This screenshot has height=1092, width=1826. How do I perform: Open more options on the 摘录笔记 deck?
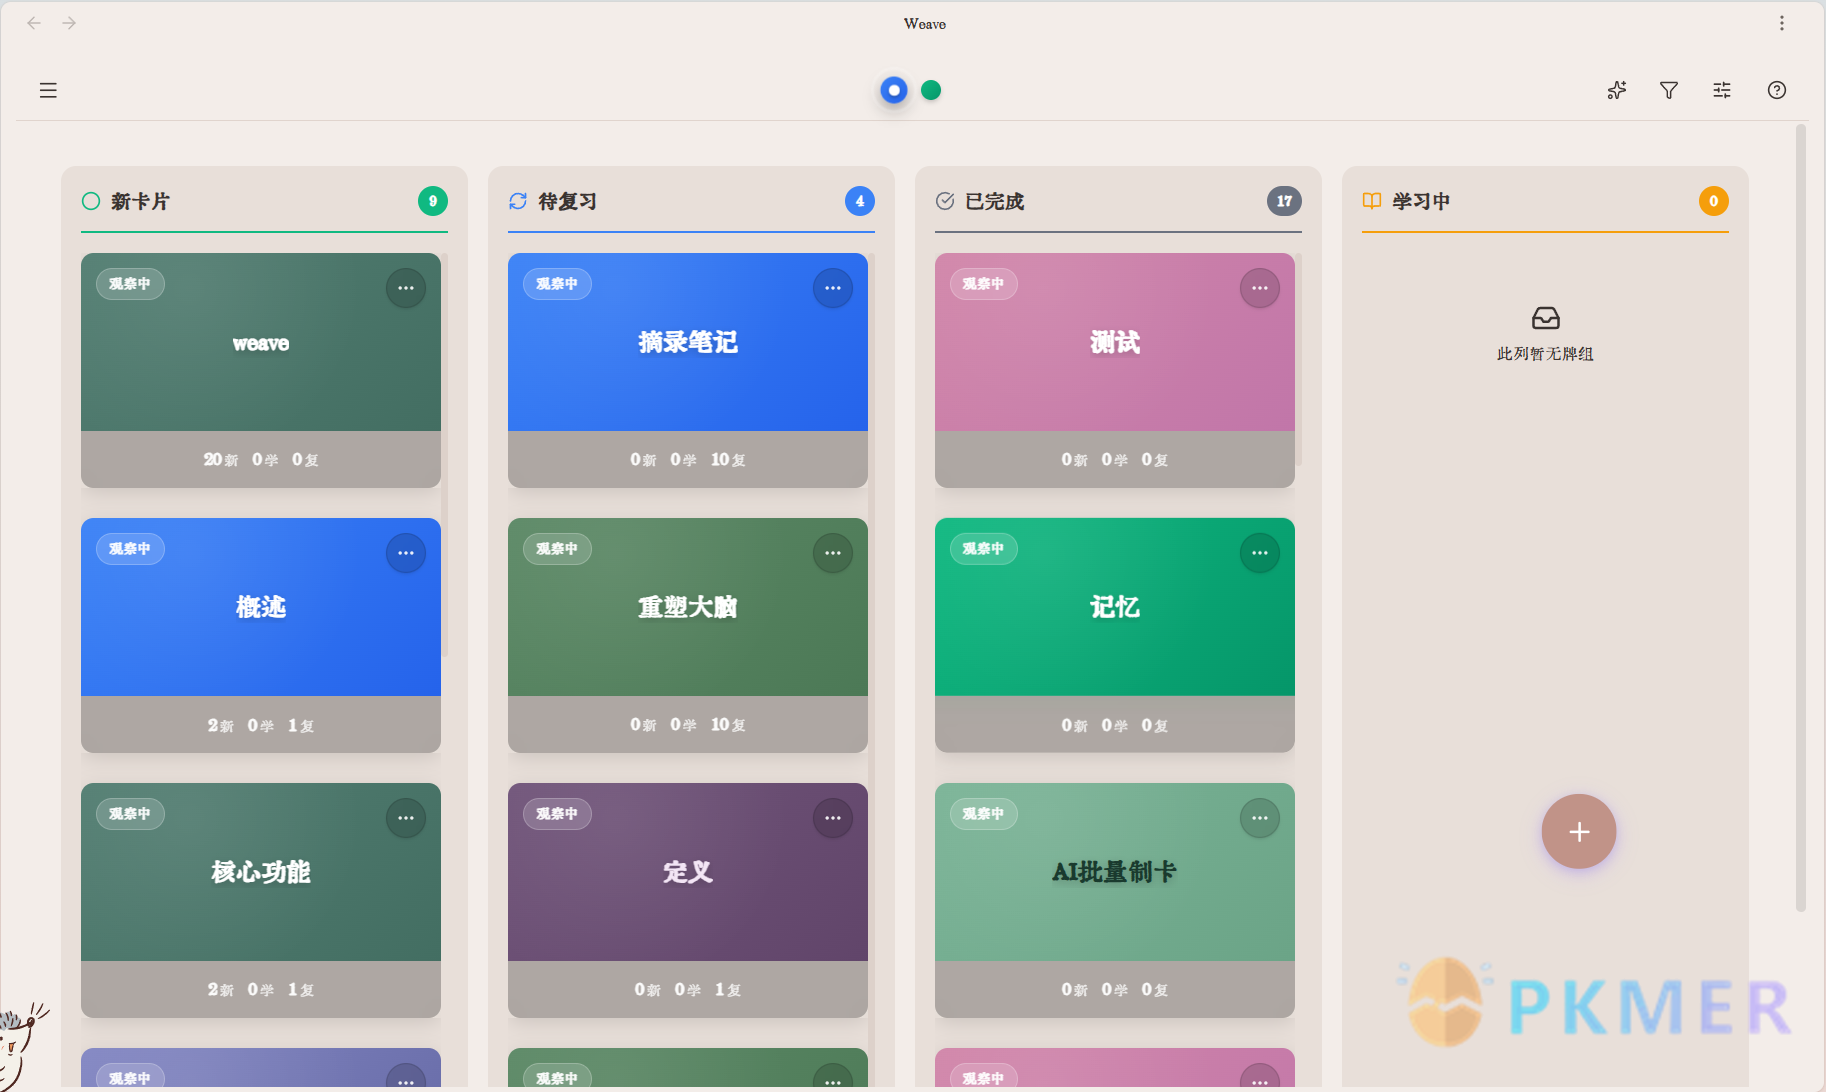[x=833, y=288]
